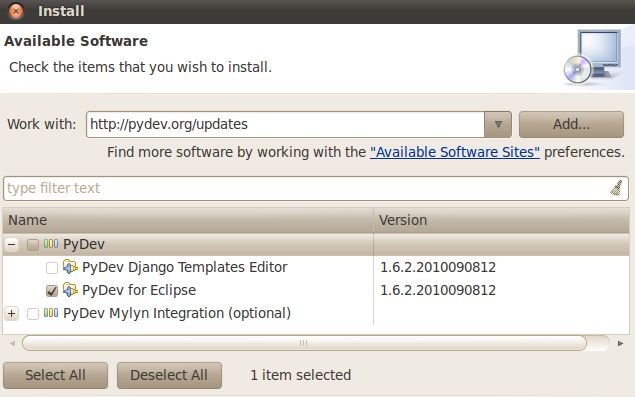Image resolution: width=635 pixels, height=397 pixels.
Task: Click the PyDev Mylyn Integration category icon
Action: pyautogui.click(x=51, y=313)
